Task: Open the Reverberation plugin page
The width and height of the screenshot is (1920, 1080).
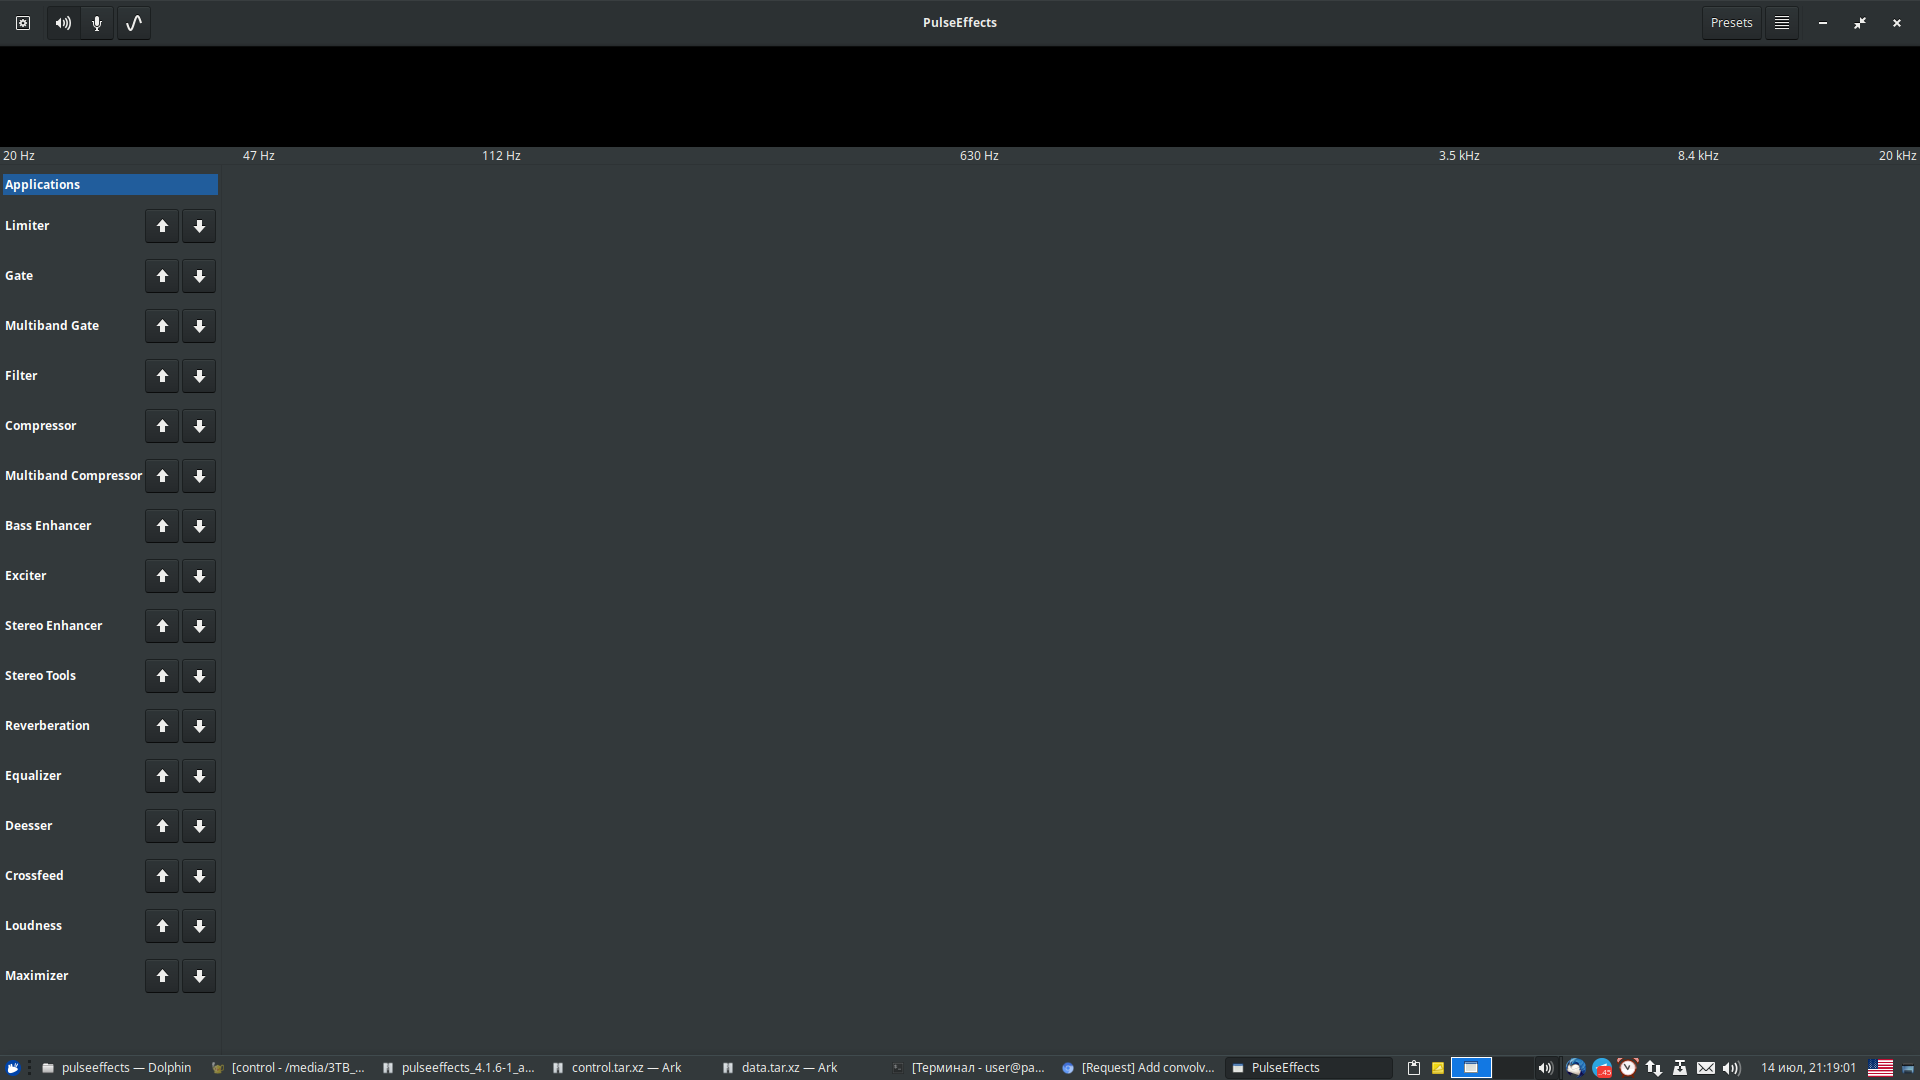Action: 47,726
